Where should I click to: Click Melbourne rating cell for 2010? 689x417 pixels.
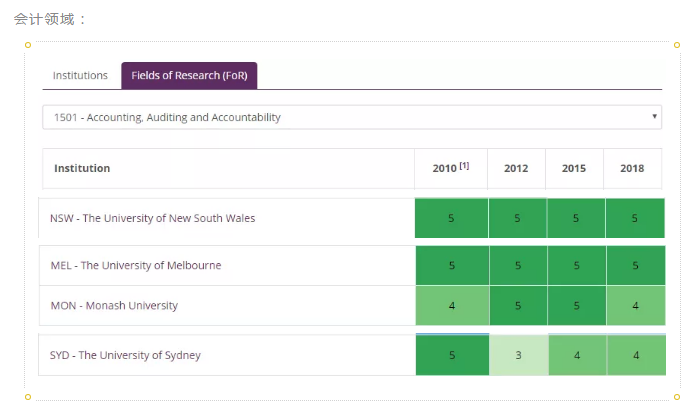[452, 265]
